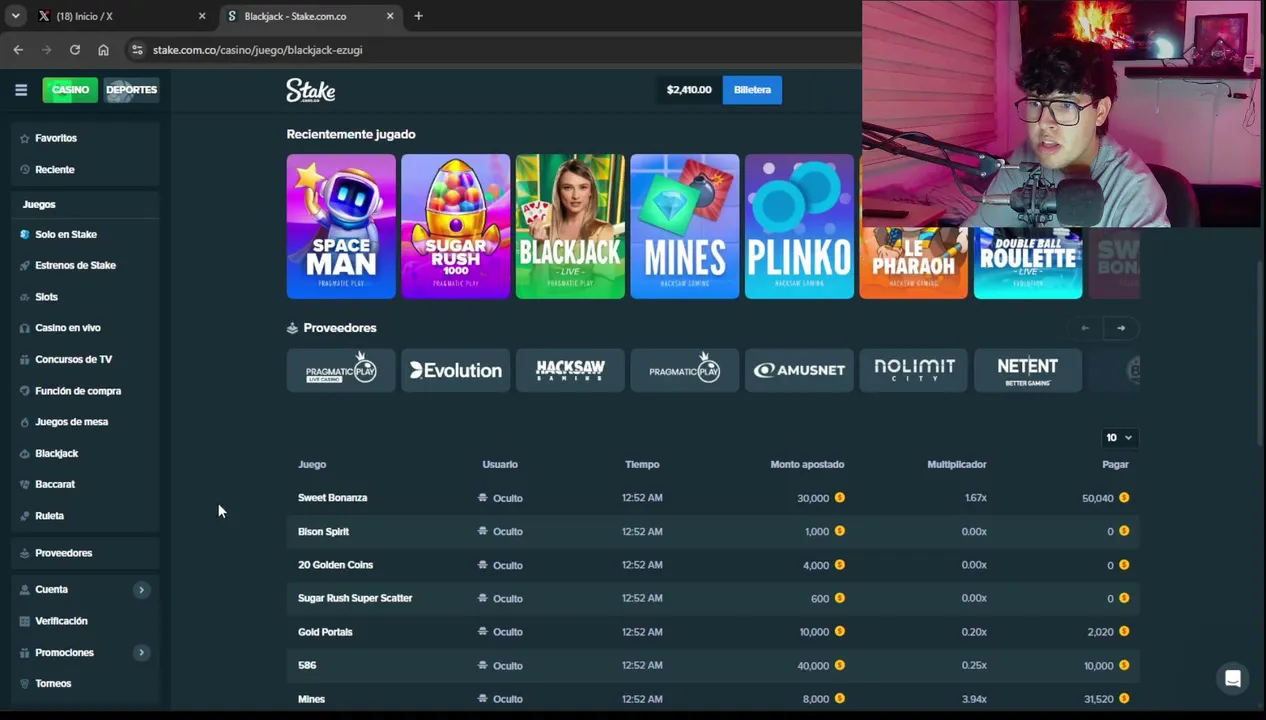Open a new browser tab

point(418,16)
